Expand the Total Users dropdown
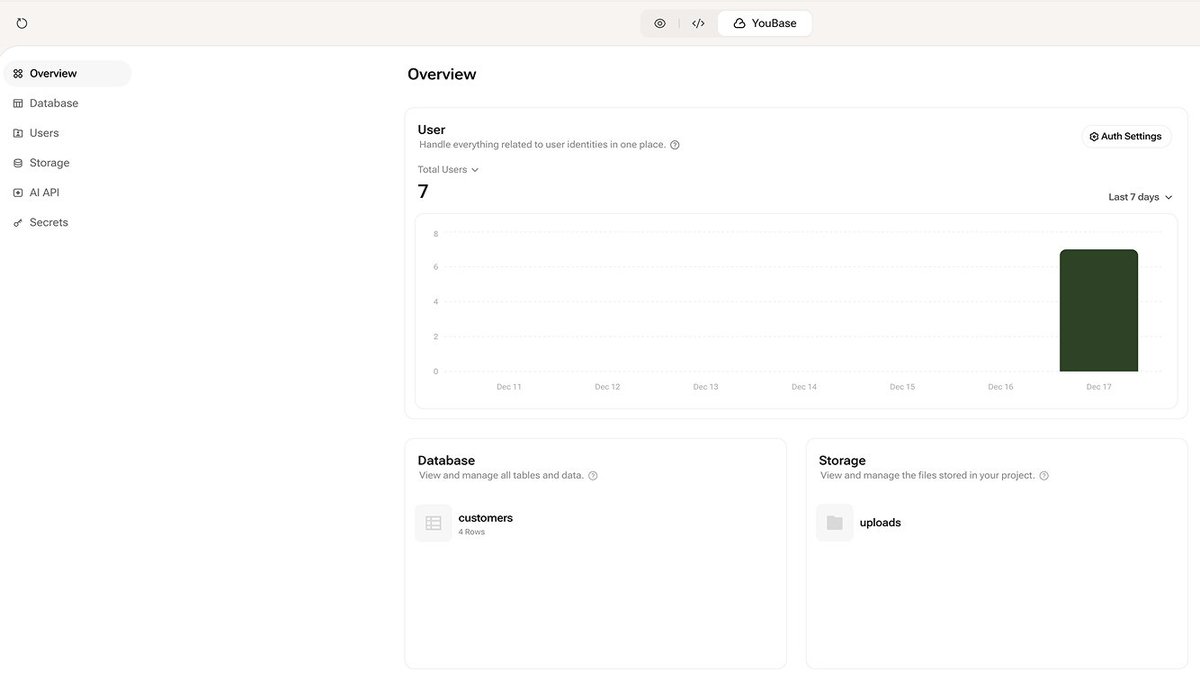This screenshot has height=699, width=1200. click(448, 170)
